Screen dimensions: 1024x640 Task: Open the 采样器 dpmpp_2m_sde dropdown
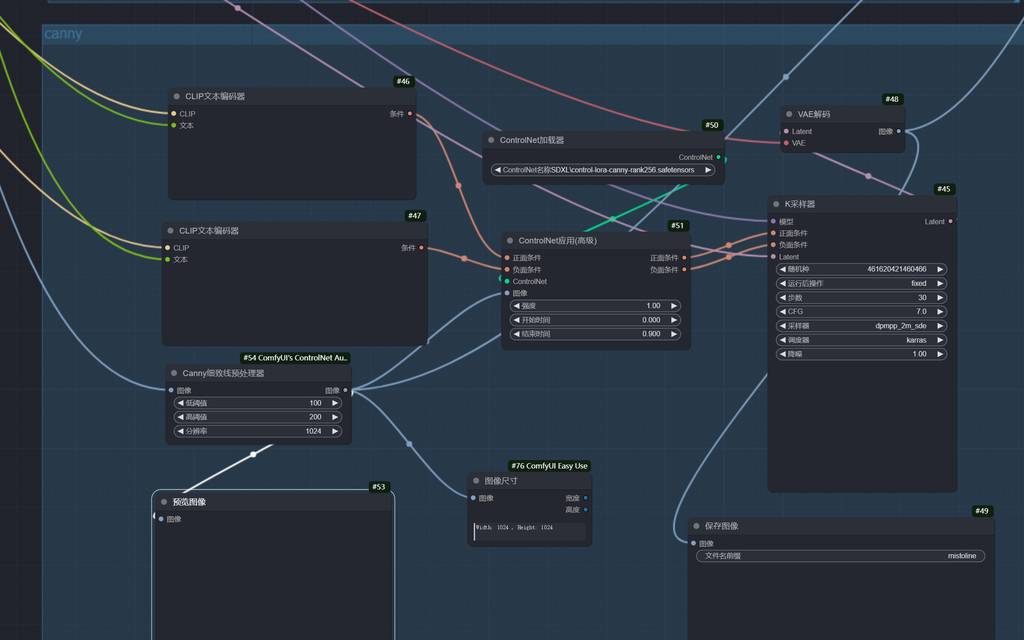tap(861, 326)
